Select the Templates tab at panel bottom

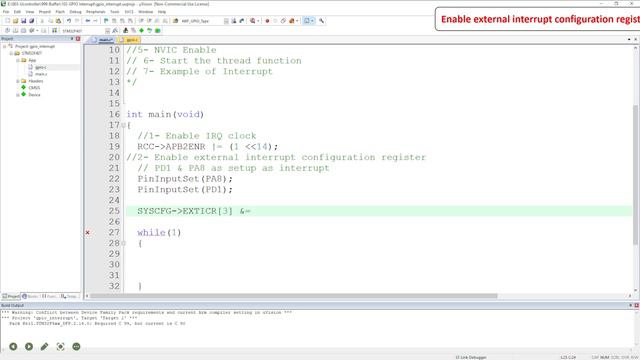[x=69, y=296]
